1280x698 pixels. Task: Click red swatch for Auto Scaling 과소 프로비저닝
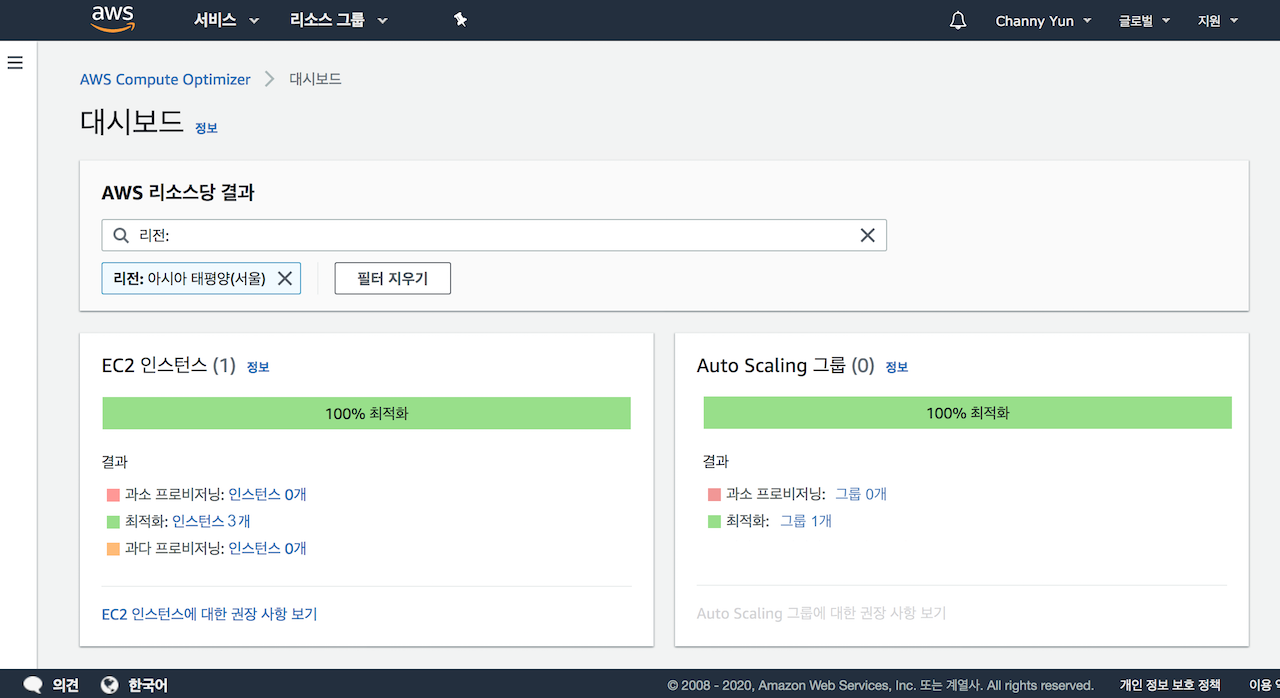click(713, 494)
